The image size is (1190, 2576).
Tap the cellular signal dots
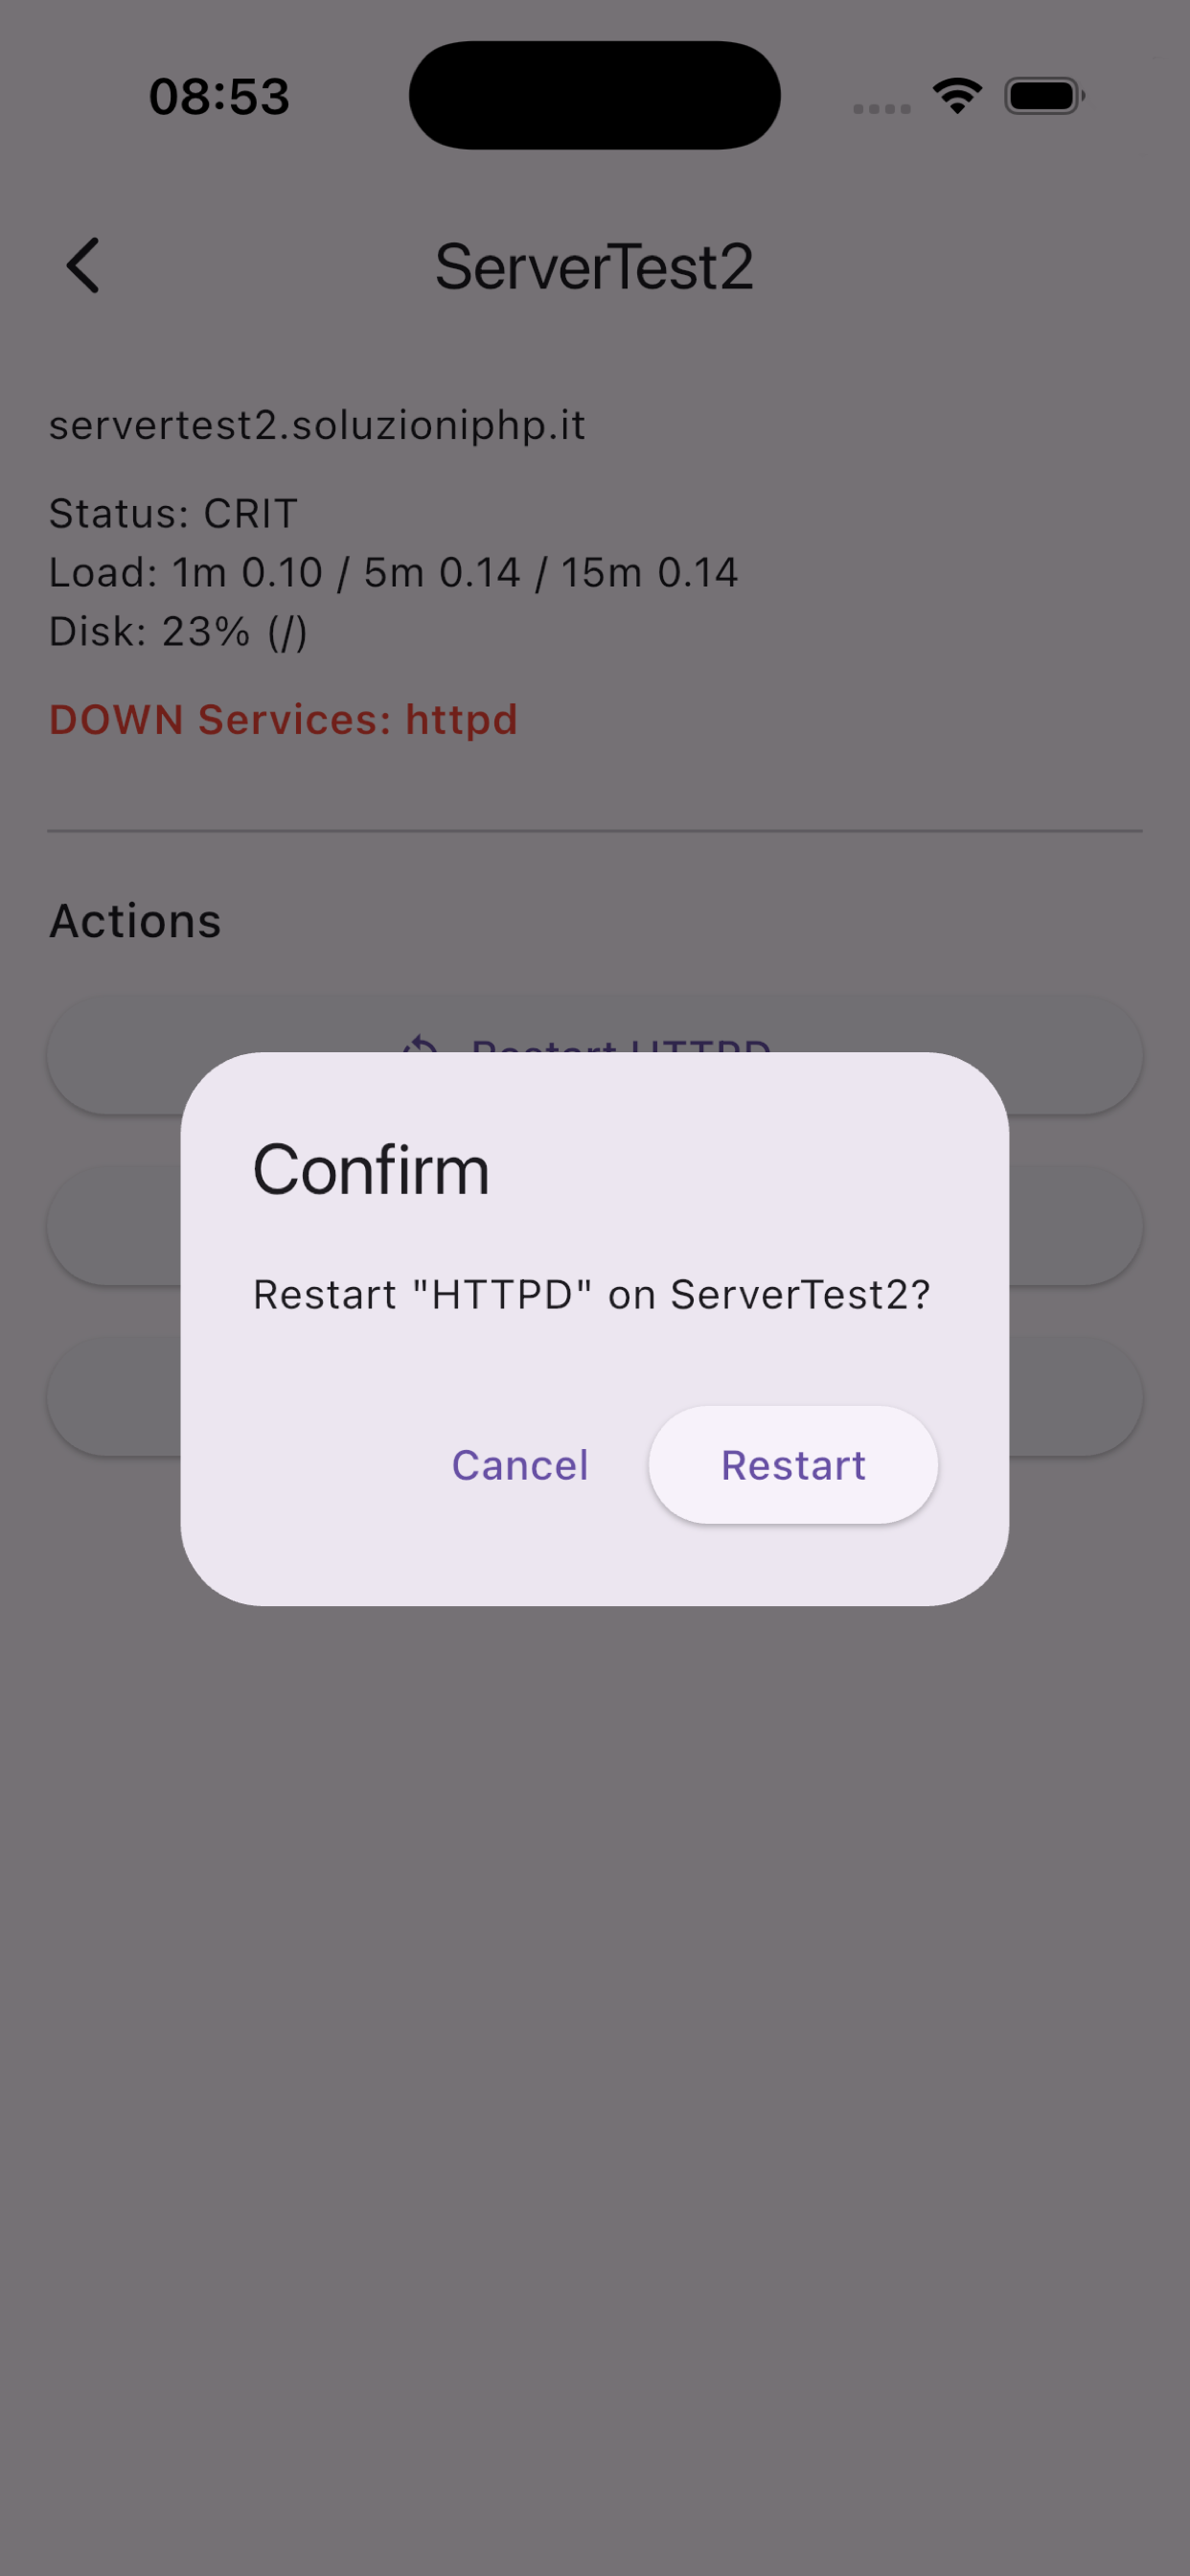click(x=881, y=108)
